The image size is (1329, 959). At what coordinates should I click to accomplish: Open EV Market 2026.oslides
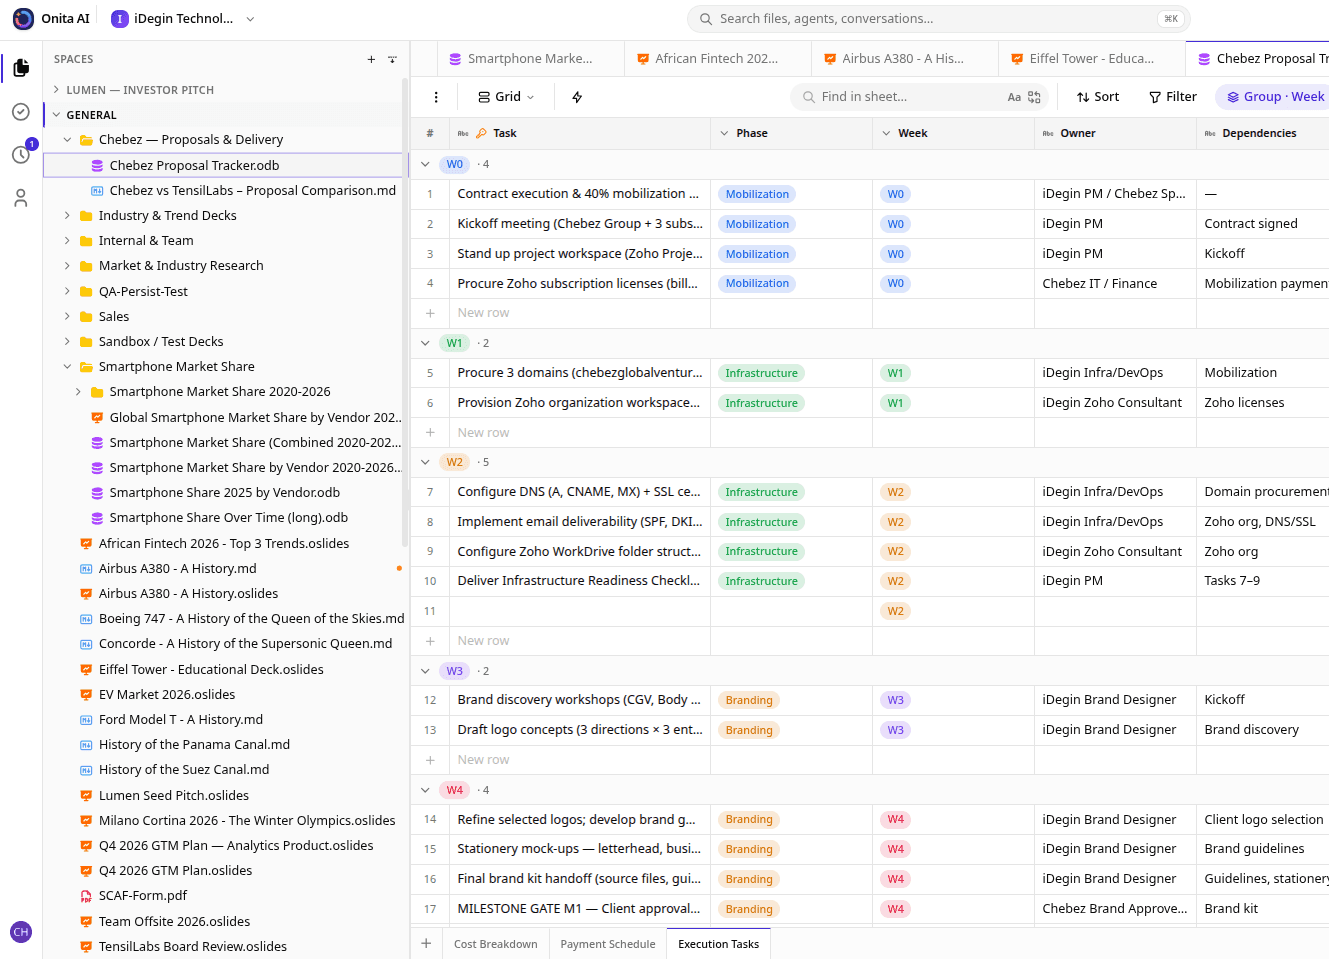click(x=225, y=694)
